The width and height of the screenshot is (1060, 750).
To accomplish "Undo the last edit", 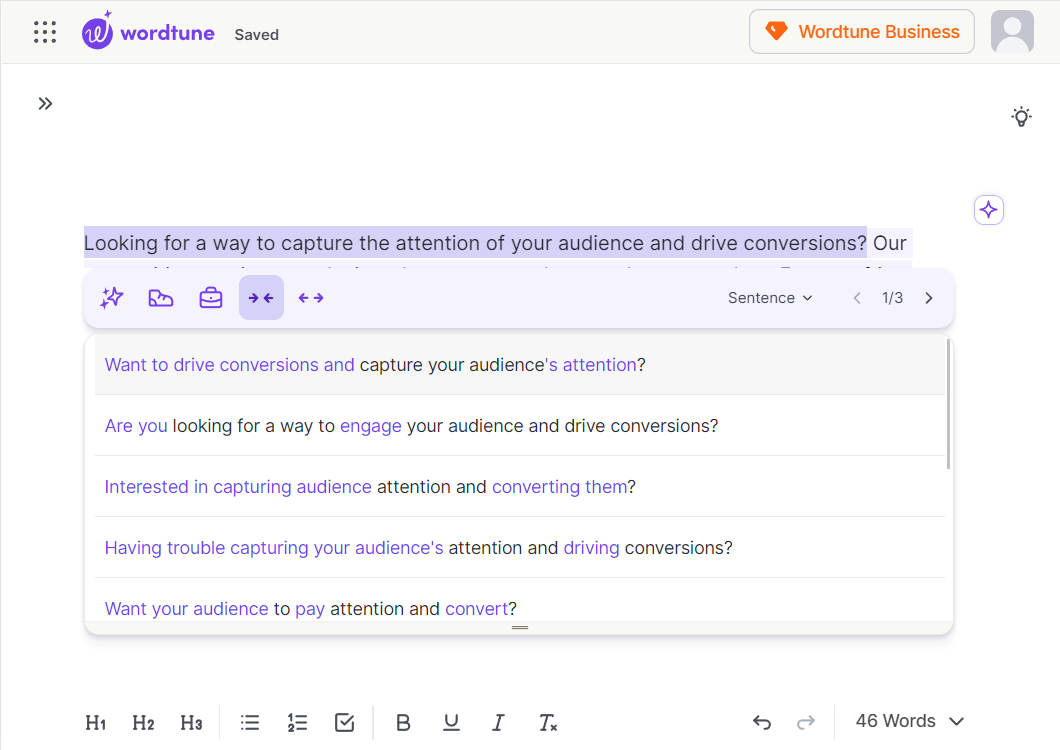I will click(762, 722).
